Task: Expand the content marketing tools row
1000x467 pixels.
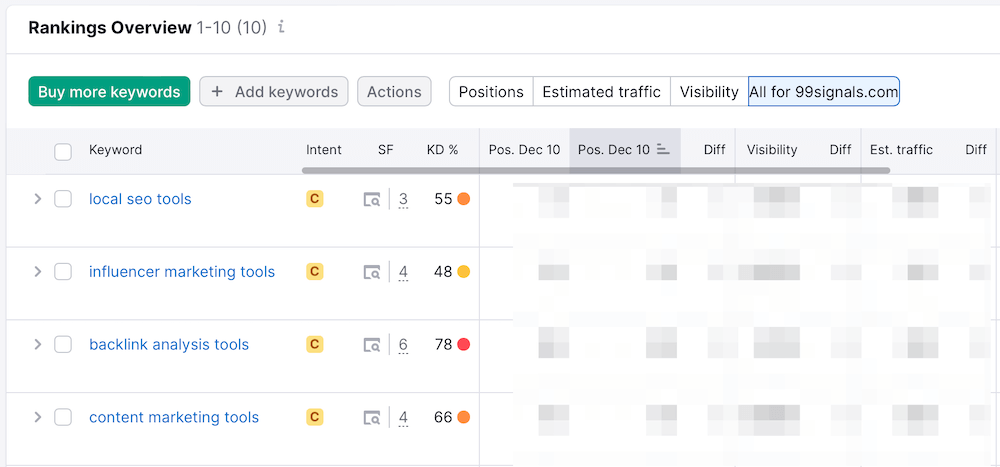Action: coord(37,418)
